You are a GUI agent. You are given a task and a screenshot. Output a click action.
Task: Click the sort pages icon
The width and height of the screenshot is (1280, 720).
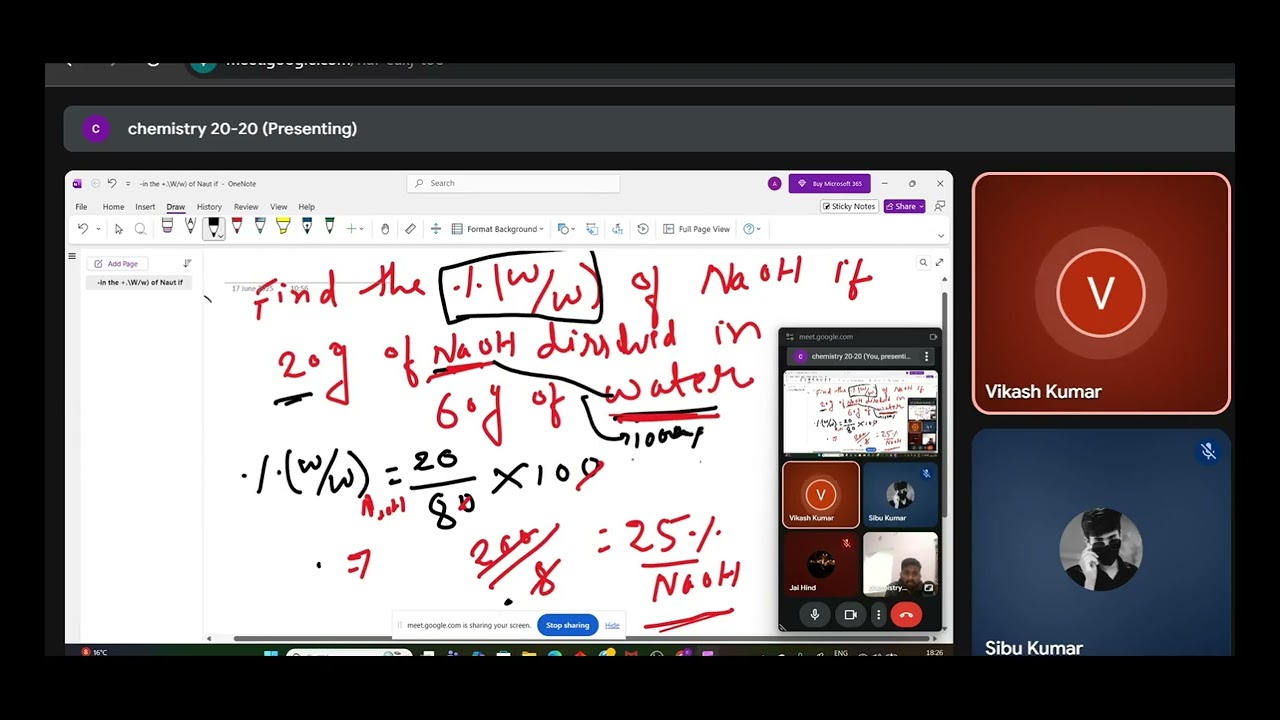187,263
